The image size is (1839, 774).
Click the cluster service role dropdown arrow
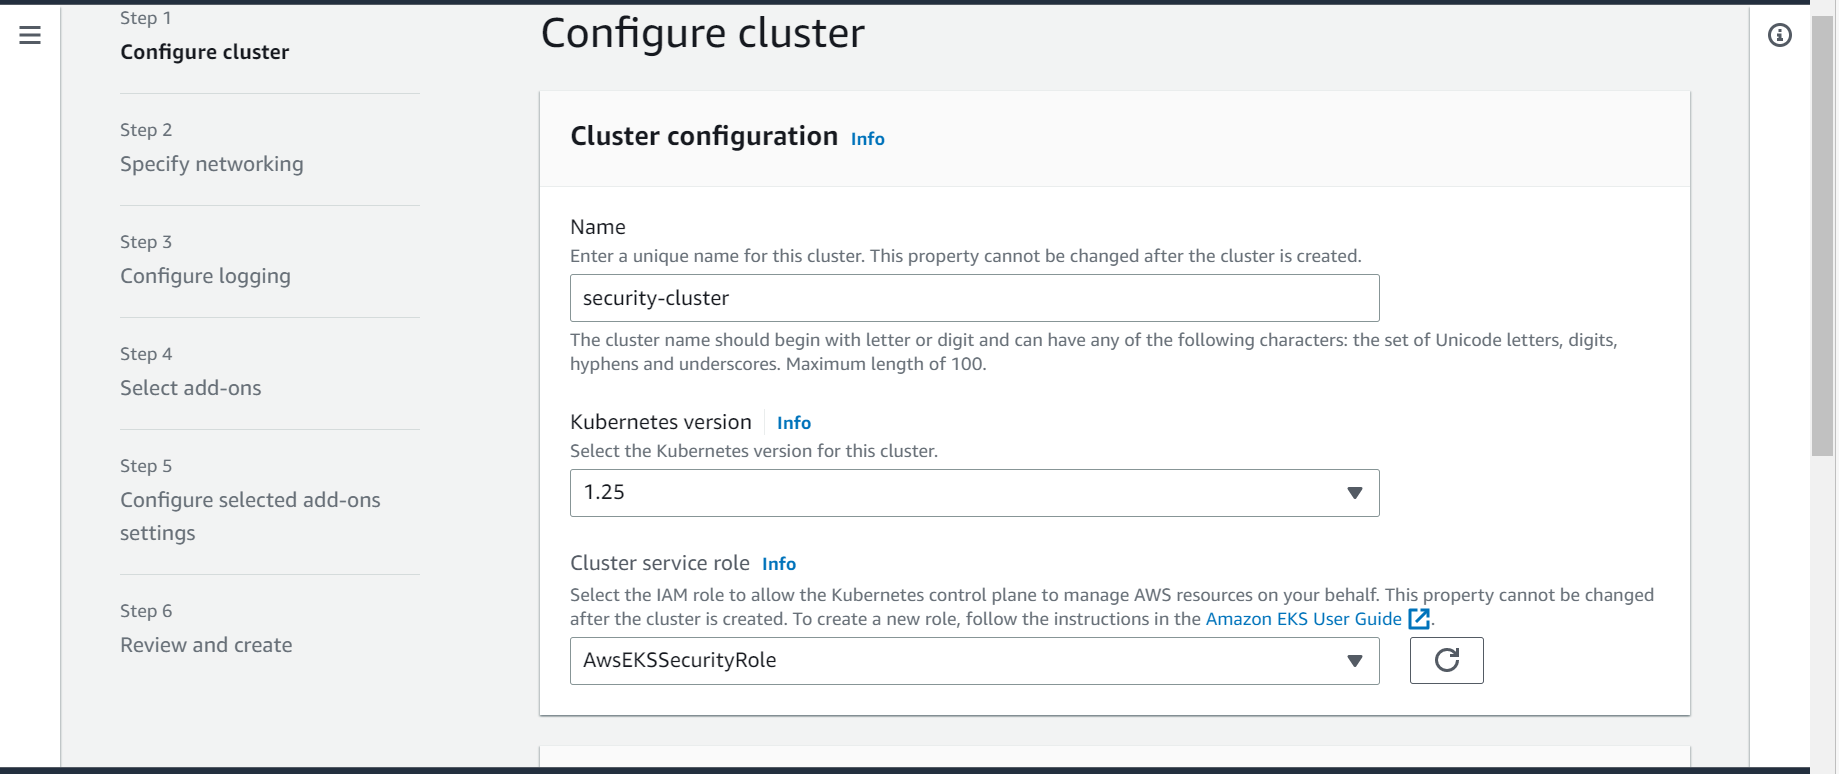(1355, 661)
